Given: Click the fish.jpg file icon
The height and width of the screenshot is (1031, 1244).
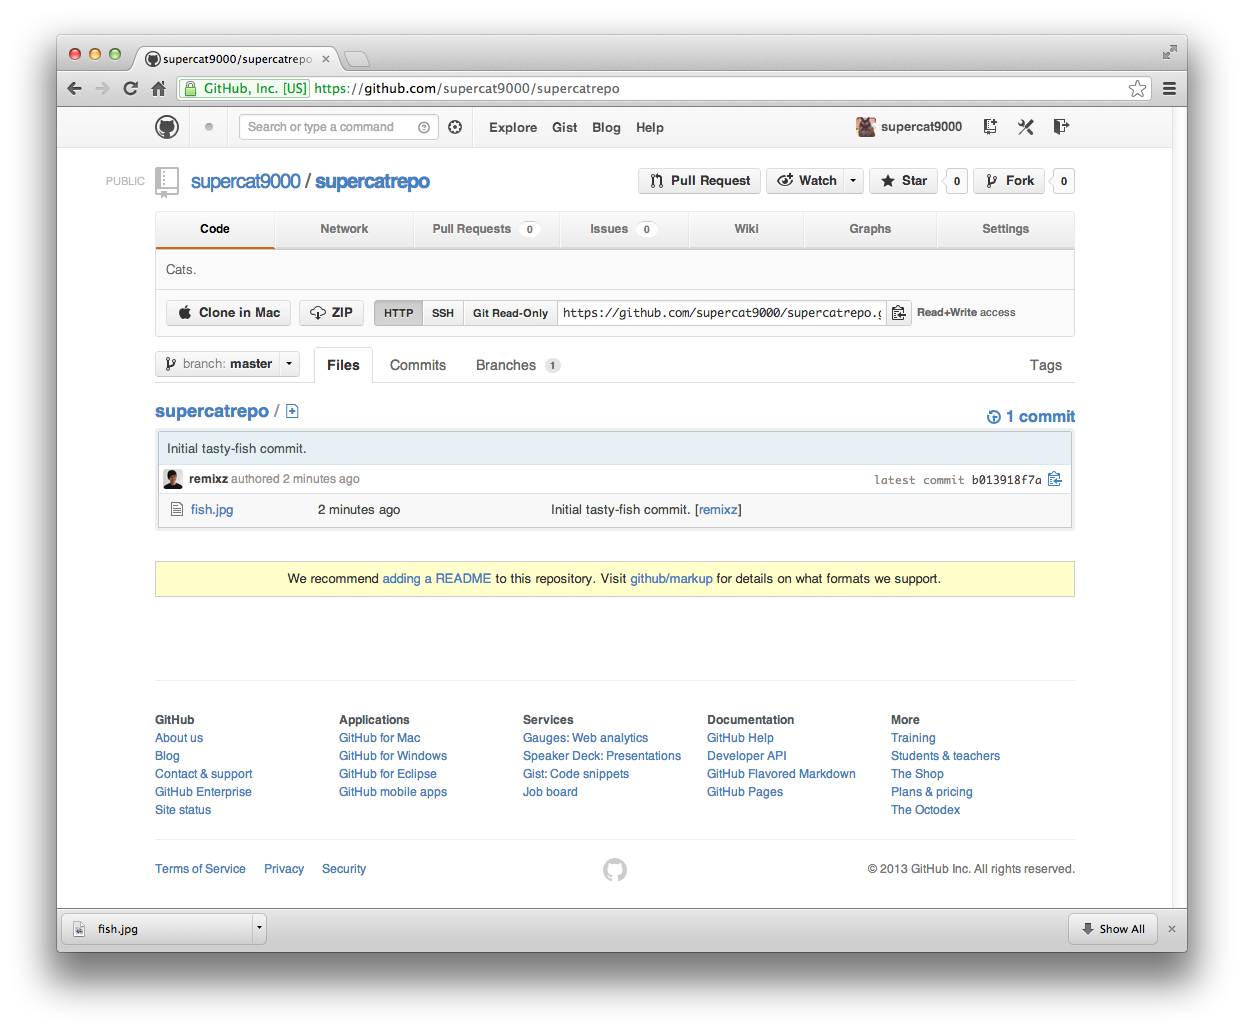Looking at the screenshot, I should (x=177, y=509).
